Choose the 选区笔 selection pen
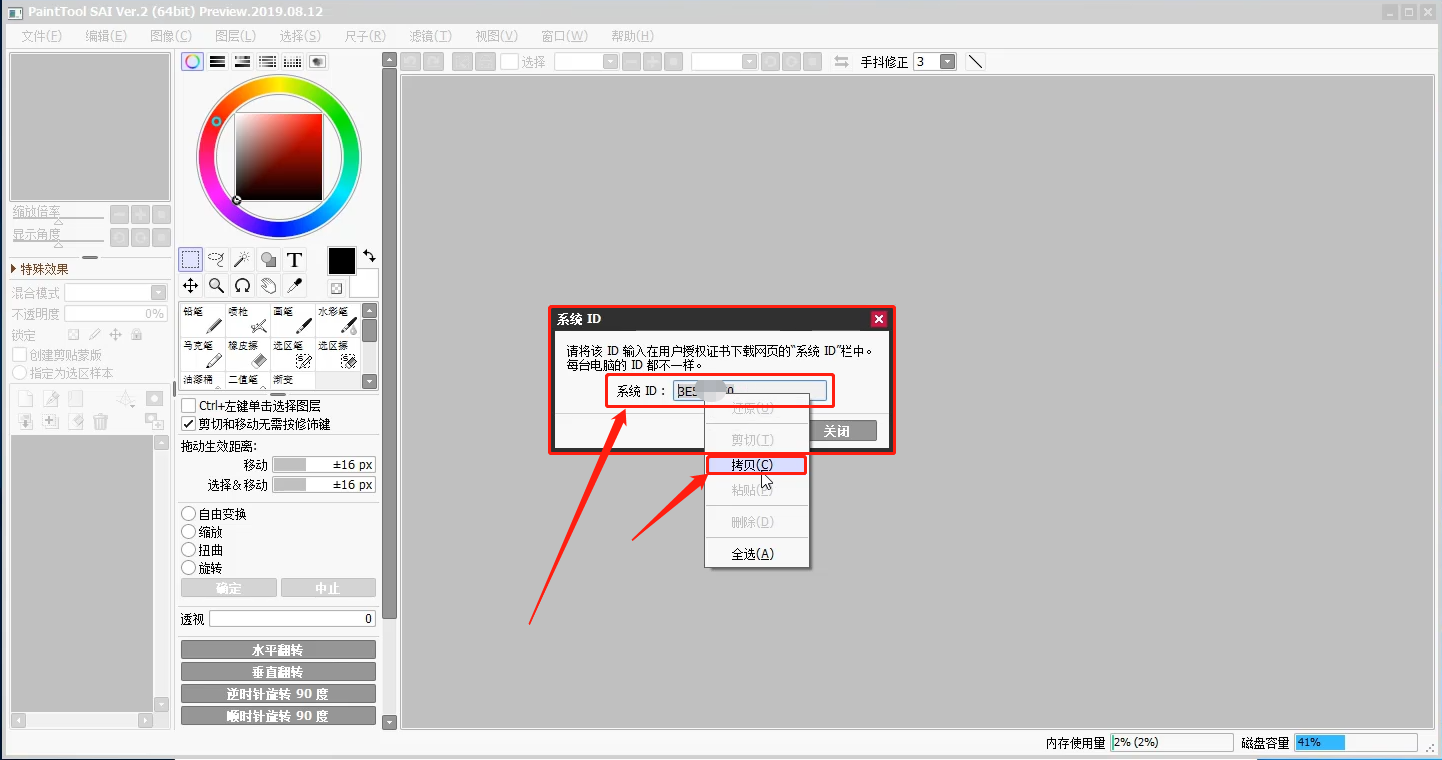The image size is (1442, 760). (293, 354)
